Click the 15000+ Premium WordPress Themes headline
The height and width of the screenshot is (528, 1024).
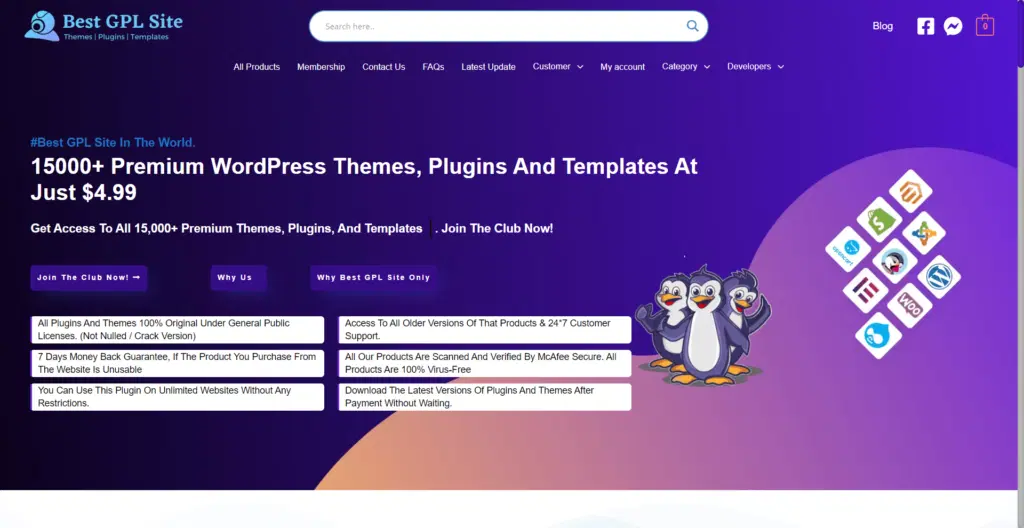tap(364, 179)
